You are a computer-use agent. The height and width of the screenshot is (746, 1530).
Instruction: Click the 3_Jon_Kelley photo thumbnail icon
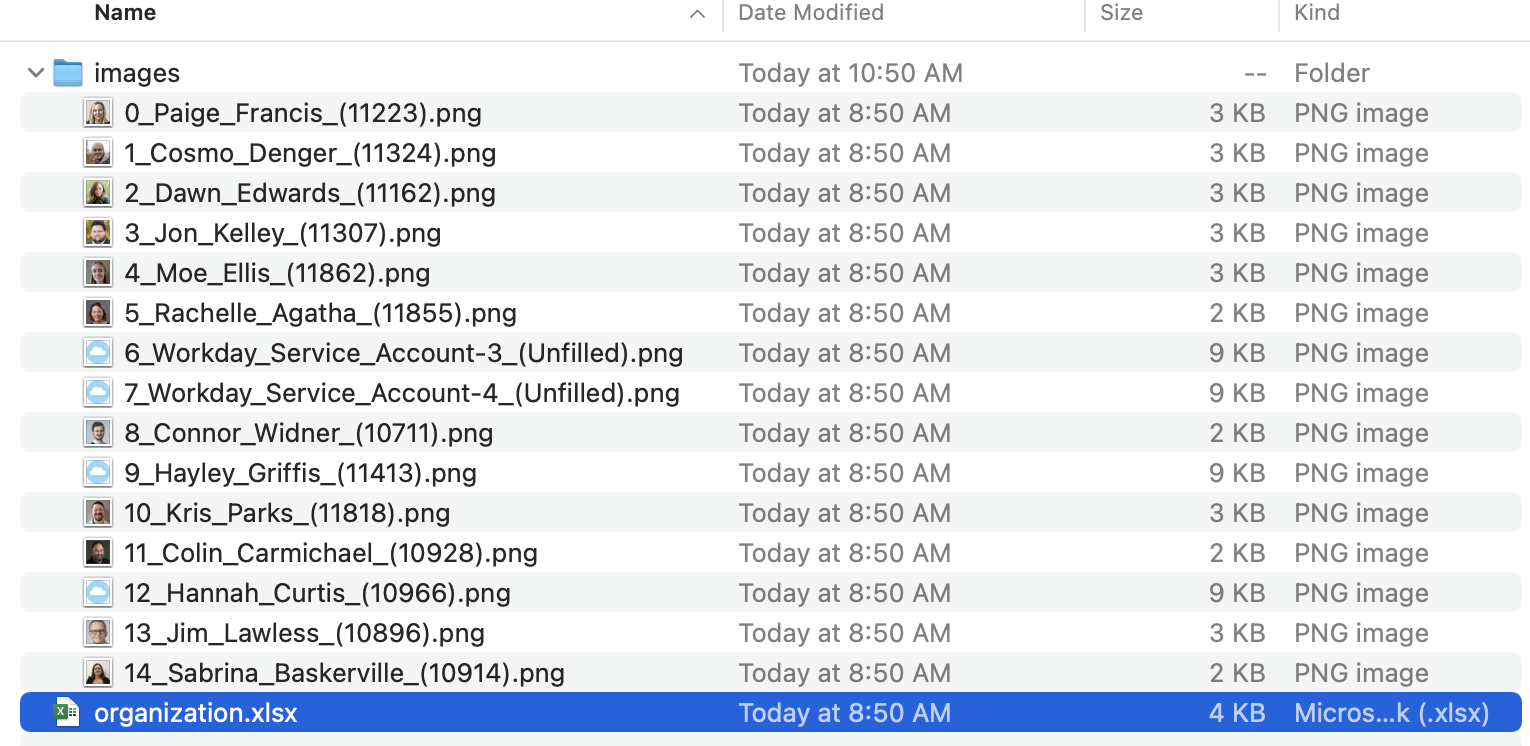[97, 233]
